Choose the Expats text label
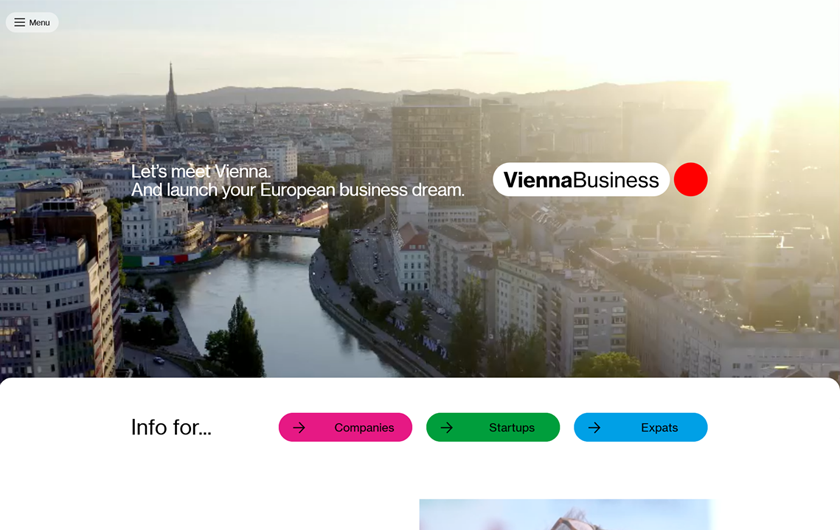This screenshot has width=840, height=530. (659, 428)
